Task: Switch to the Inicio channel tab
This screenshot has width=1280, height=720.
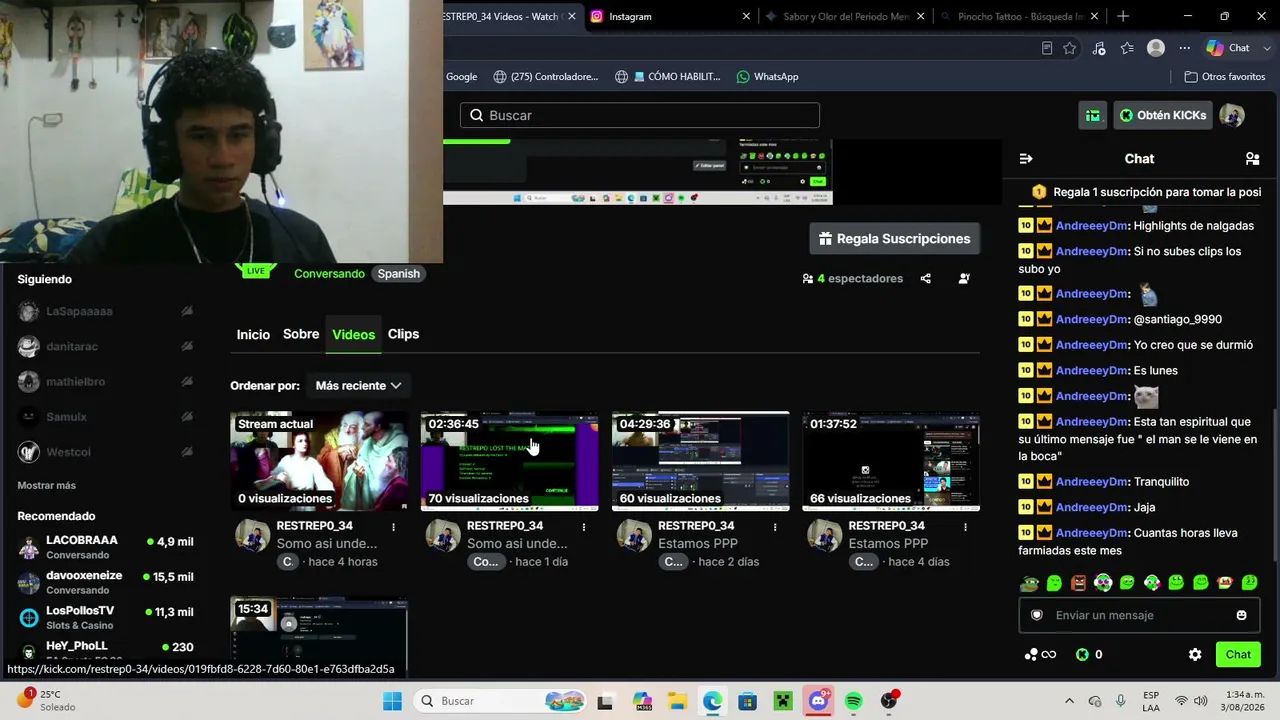Action: coord(253,335)
